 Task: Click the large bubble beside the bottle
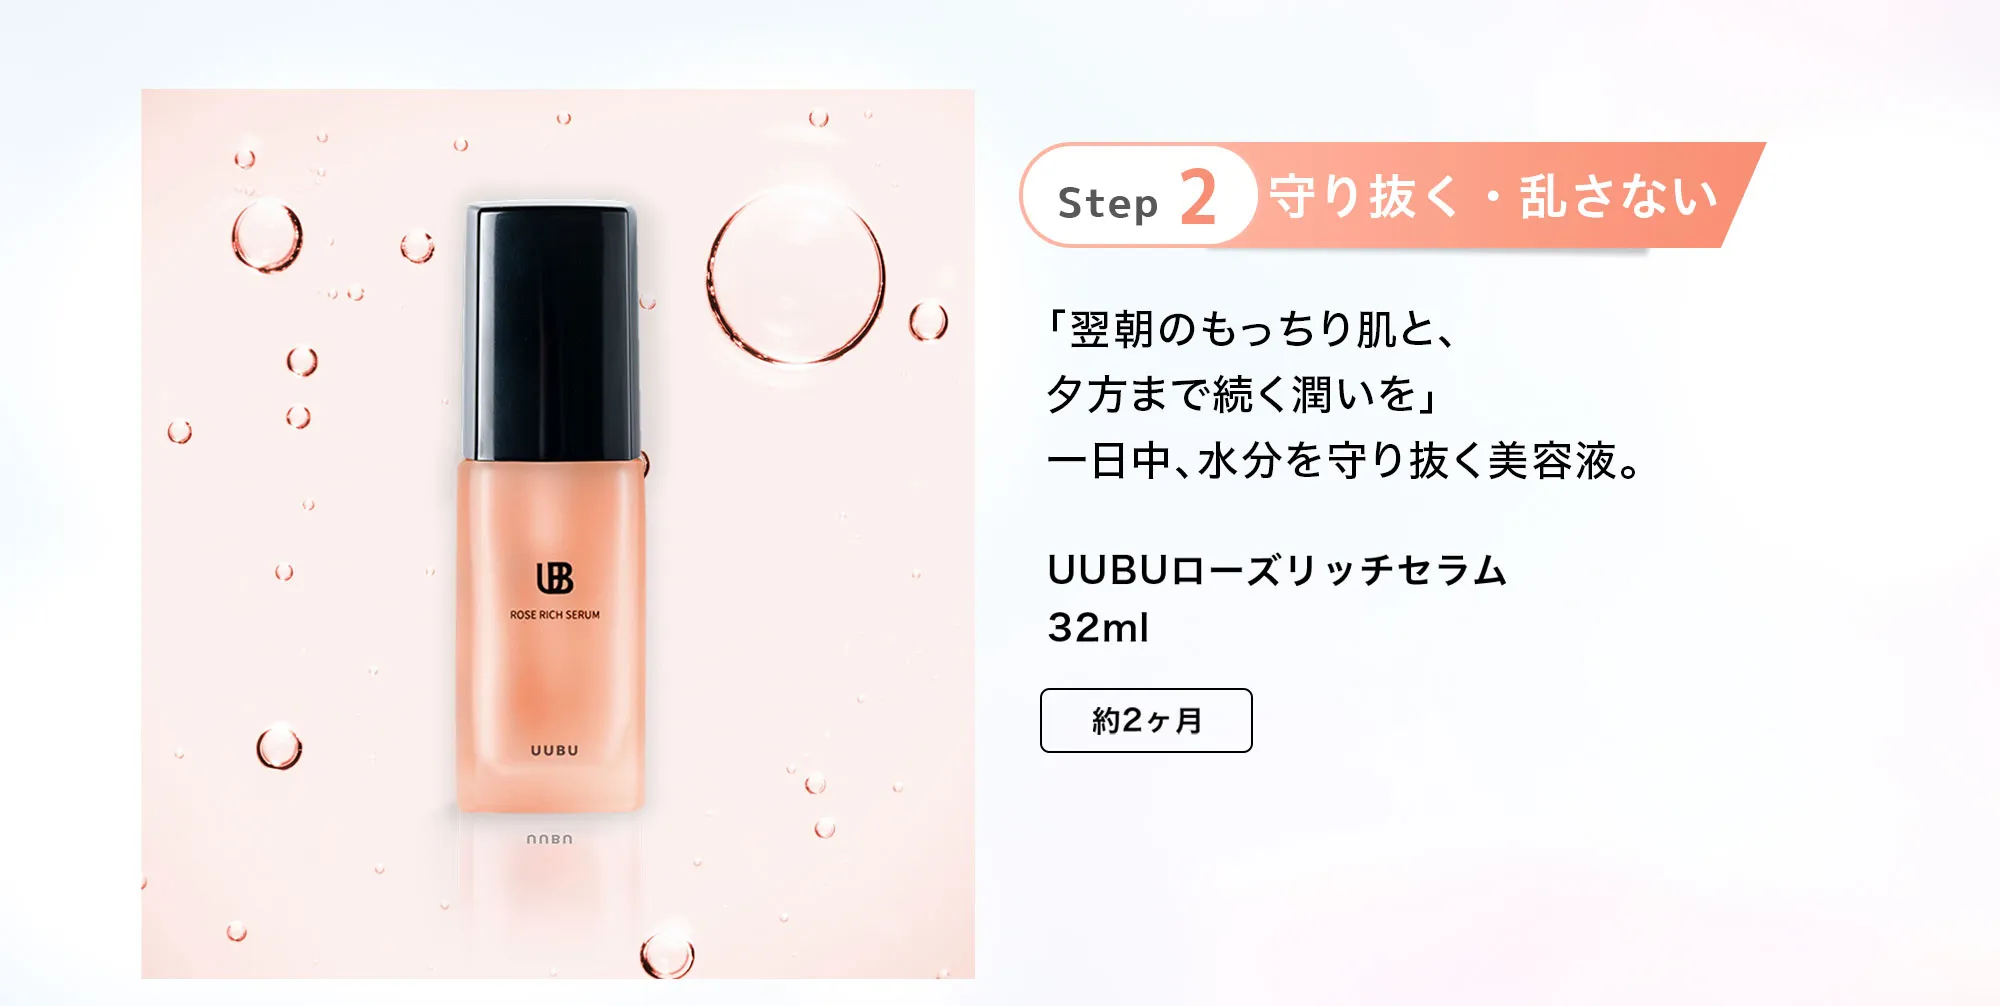(796, 275)
